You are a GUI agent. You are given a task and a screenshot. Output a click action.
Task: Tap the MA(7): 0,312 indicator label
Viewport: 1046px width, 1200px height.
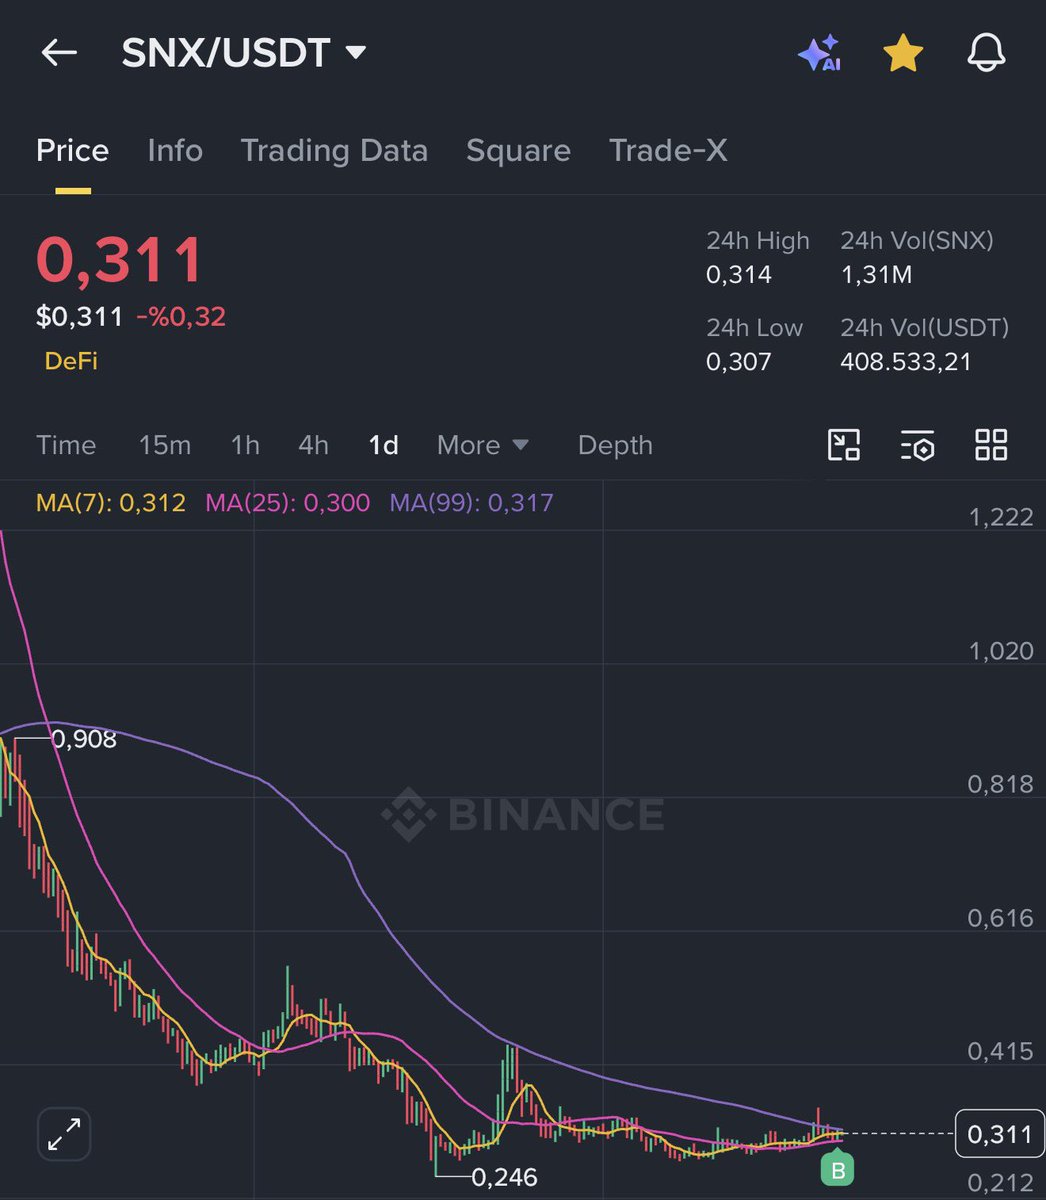[x=111, y=503]
